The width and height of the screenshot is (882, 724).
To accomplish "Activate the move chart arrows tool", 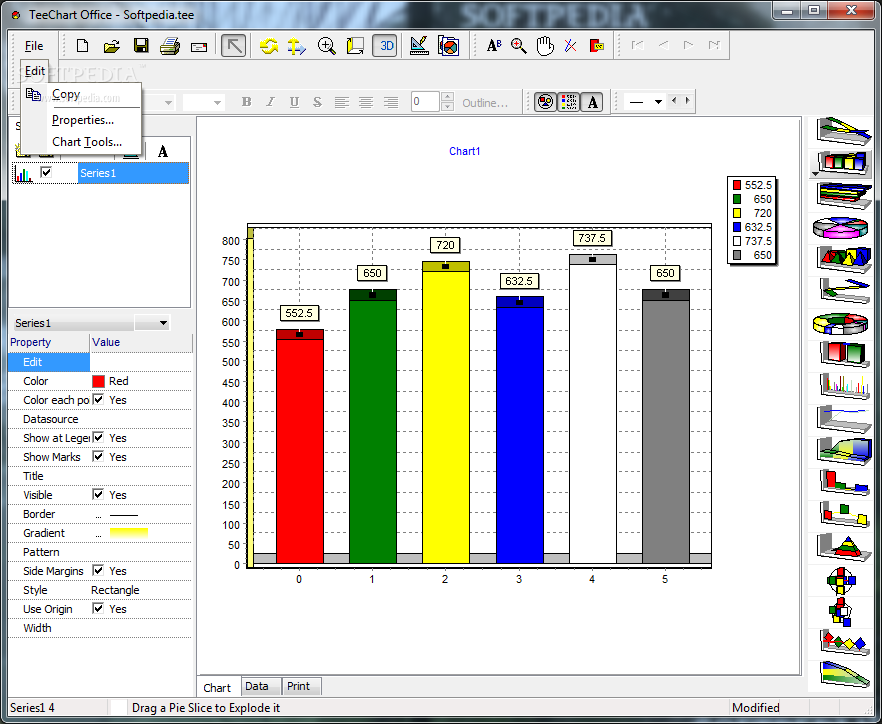I will (296, 46).
